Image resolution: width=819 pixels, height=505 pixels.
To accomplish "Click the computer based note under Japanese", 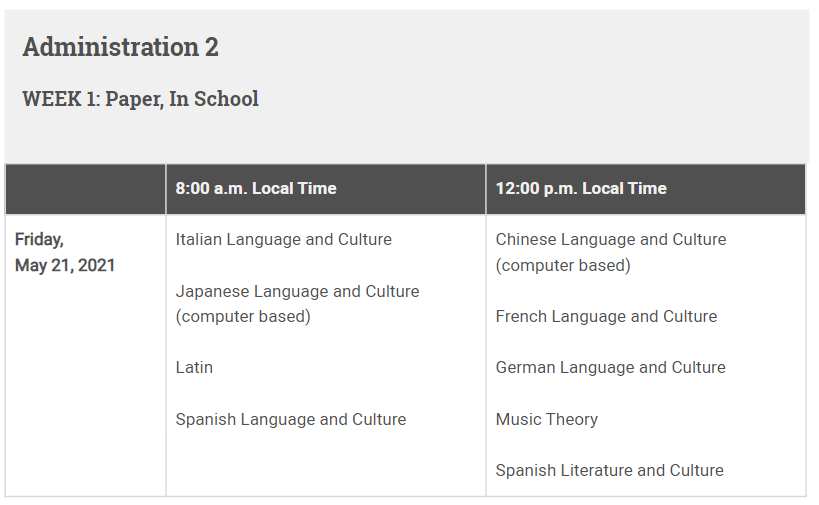I will (x=243, y=317).
